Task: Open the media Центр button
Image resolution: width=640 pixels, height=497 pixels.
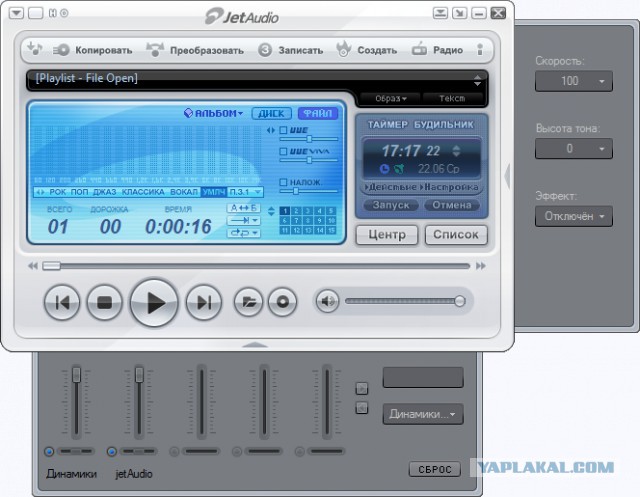Action: click(387, 235)
